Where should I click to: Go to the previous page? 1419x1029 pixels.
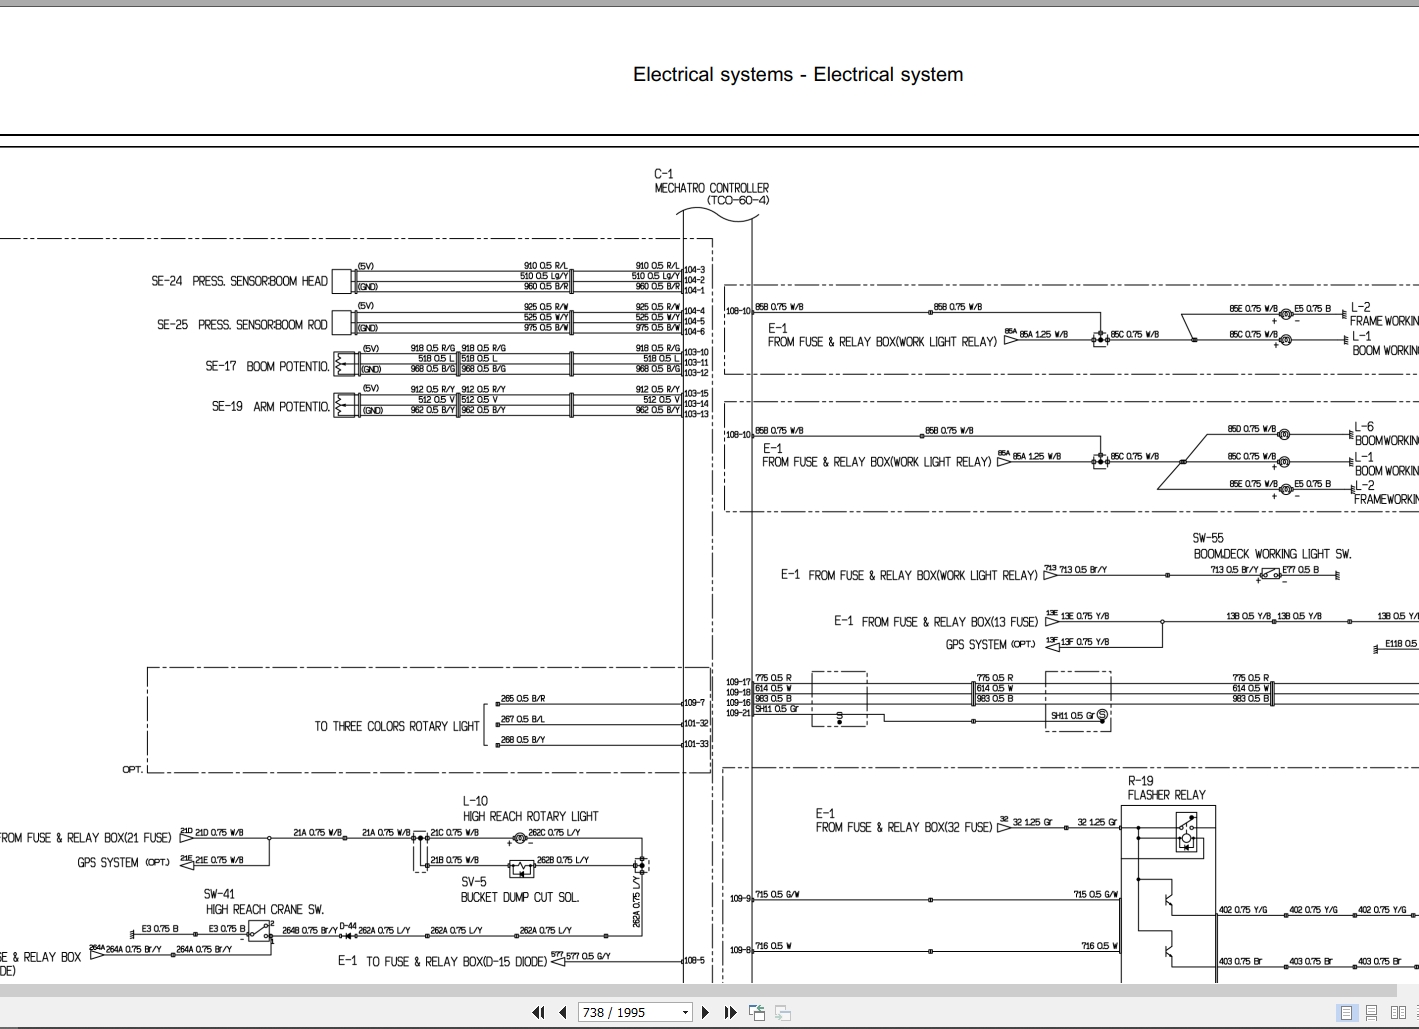563,1012
